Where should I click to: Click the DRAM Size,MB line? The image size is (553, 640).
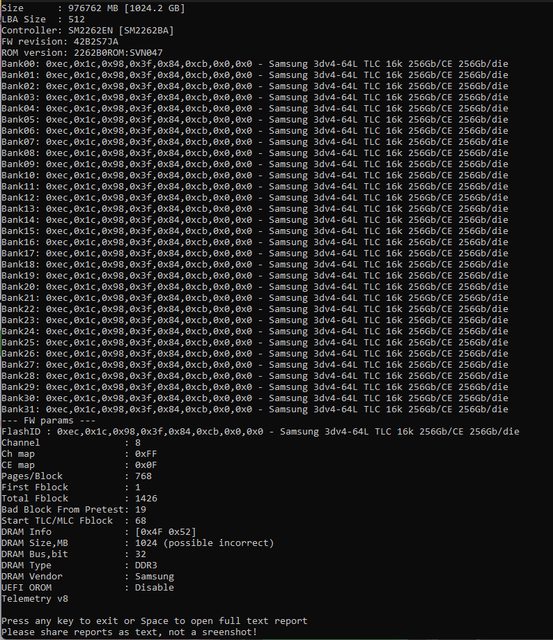coord(138,543)
